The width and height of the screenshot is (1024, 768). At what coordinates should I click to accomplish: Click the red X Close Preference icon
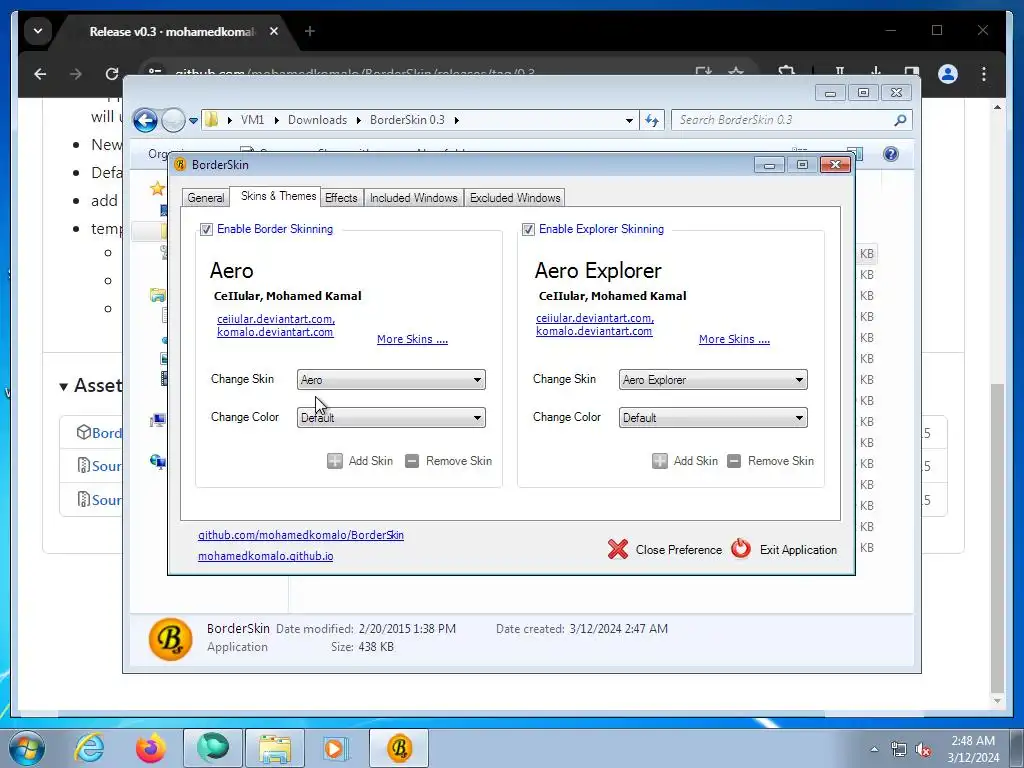pos(618,549)
